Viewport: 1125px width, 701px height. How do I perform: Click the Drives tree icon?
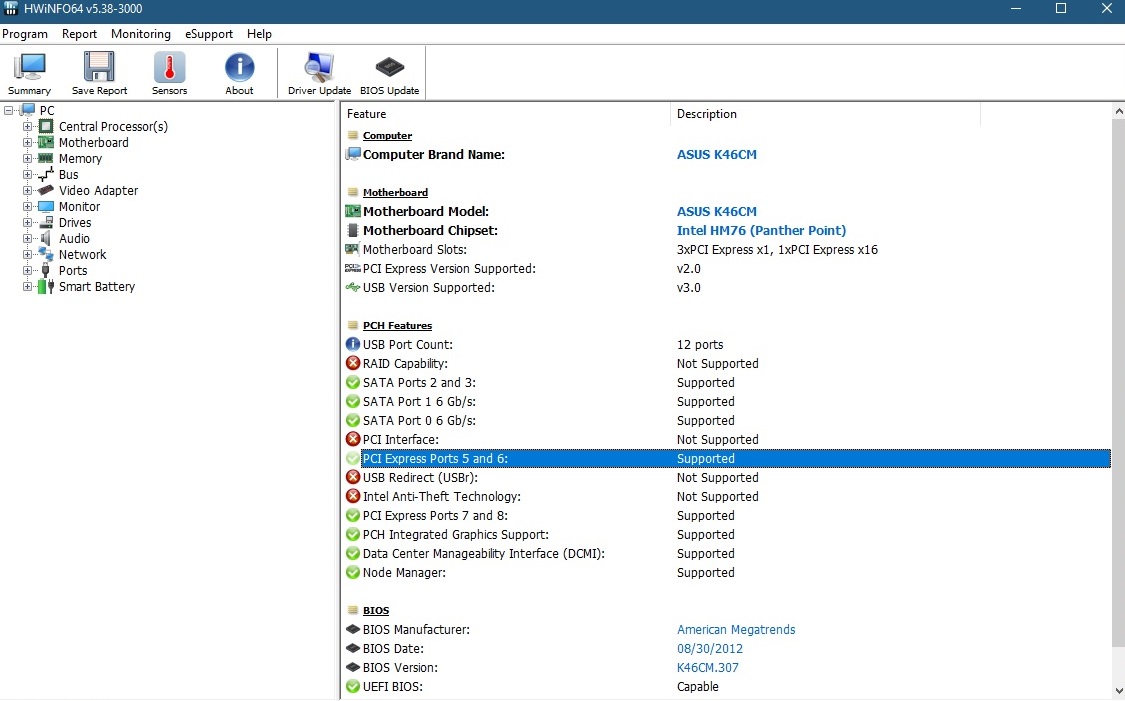click(46, 222)
